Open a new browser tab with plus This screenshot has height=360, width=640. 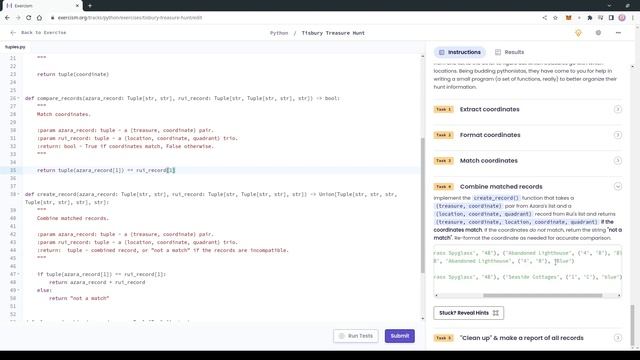coord(90,6)
